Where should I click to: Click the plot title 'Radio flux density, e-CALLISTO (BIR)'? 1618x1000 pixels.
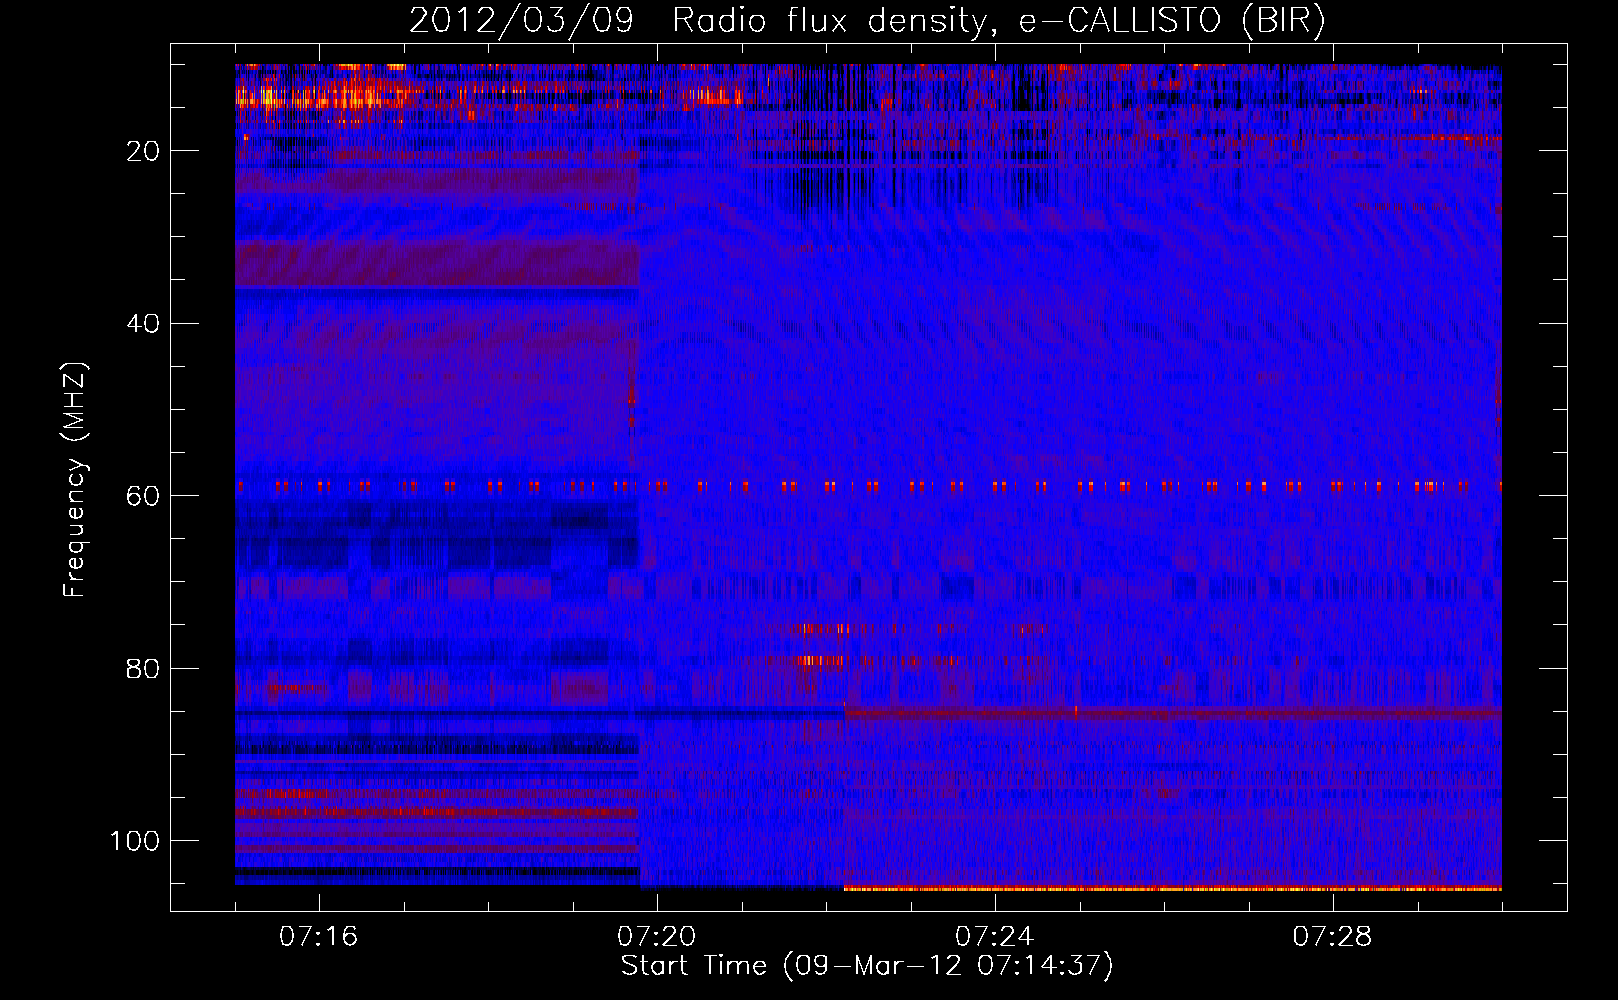pos(998,21)
